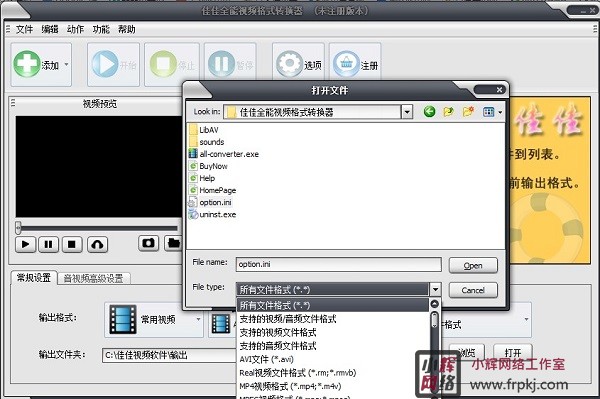Click the Stop (停止) toolbar button
This screenshot has width=600, height=399.
172,64
